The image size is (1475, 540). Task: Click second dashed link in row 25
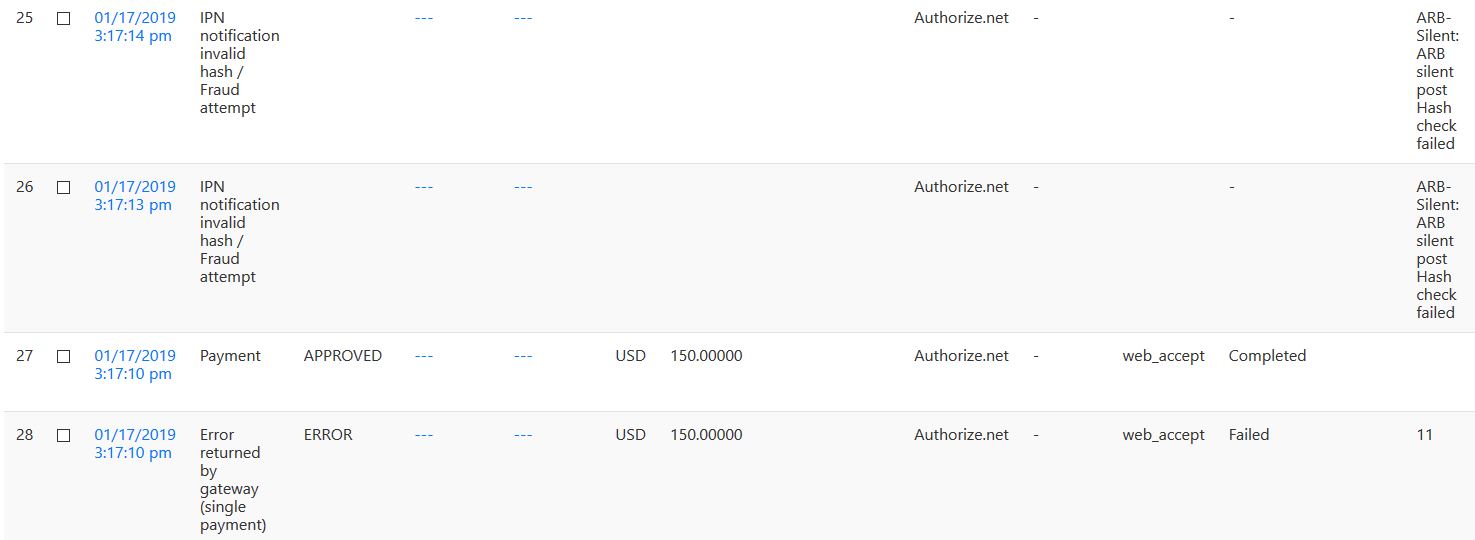(523, 18)
